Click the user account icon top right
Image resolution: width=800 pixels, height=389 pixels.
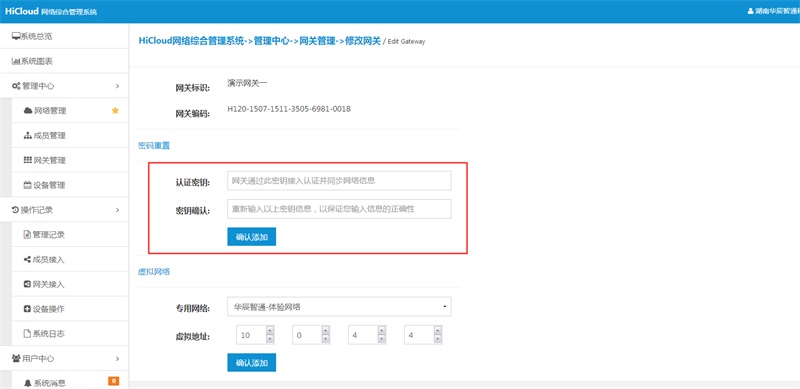[751, 11]
